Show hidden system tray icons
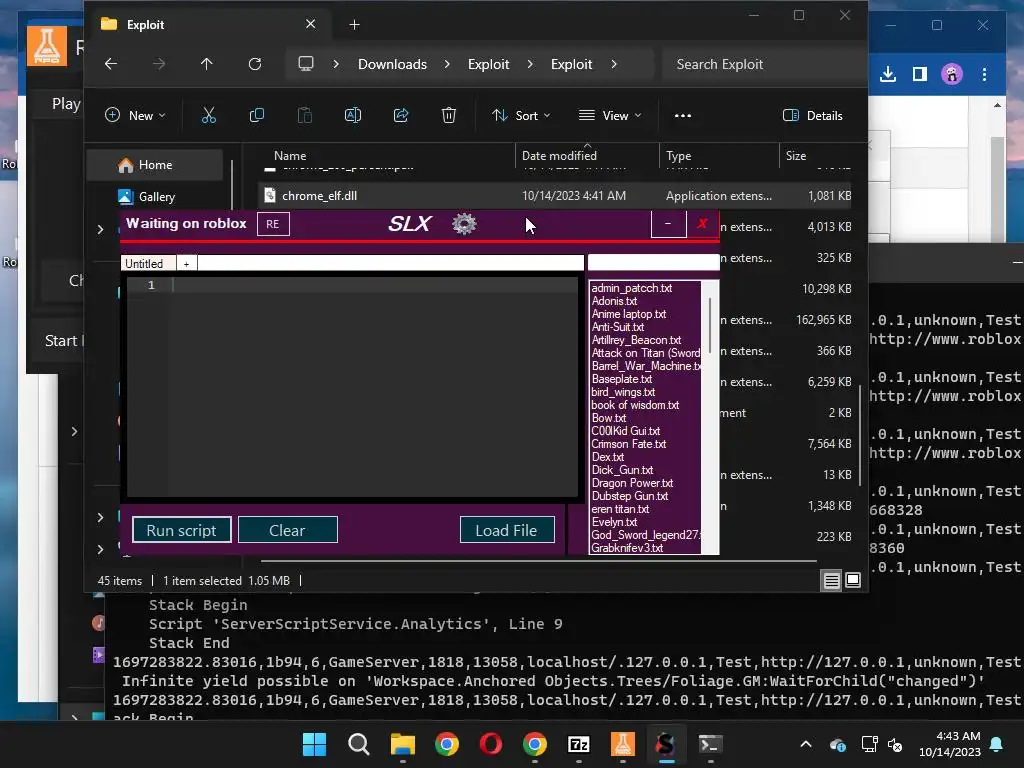The height and width of the screenshot is (768, 1024). pos(806,744)
